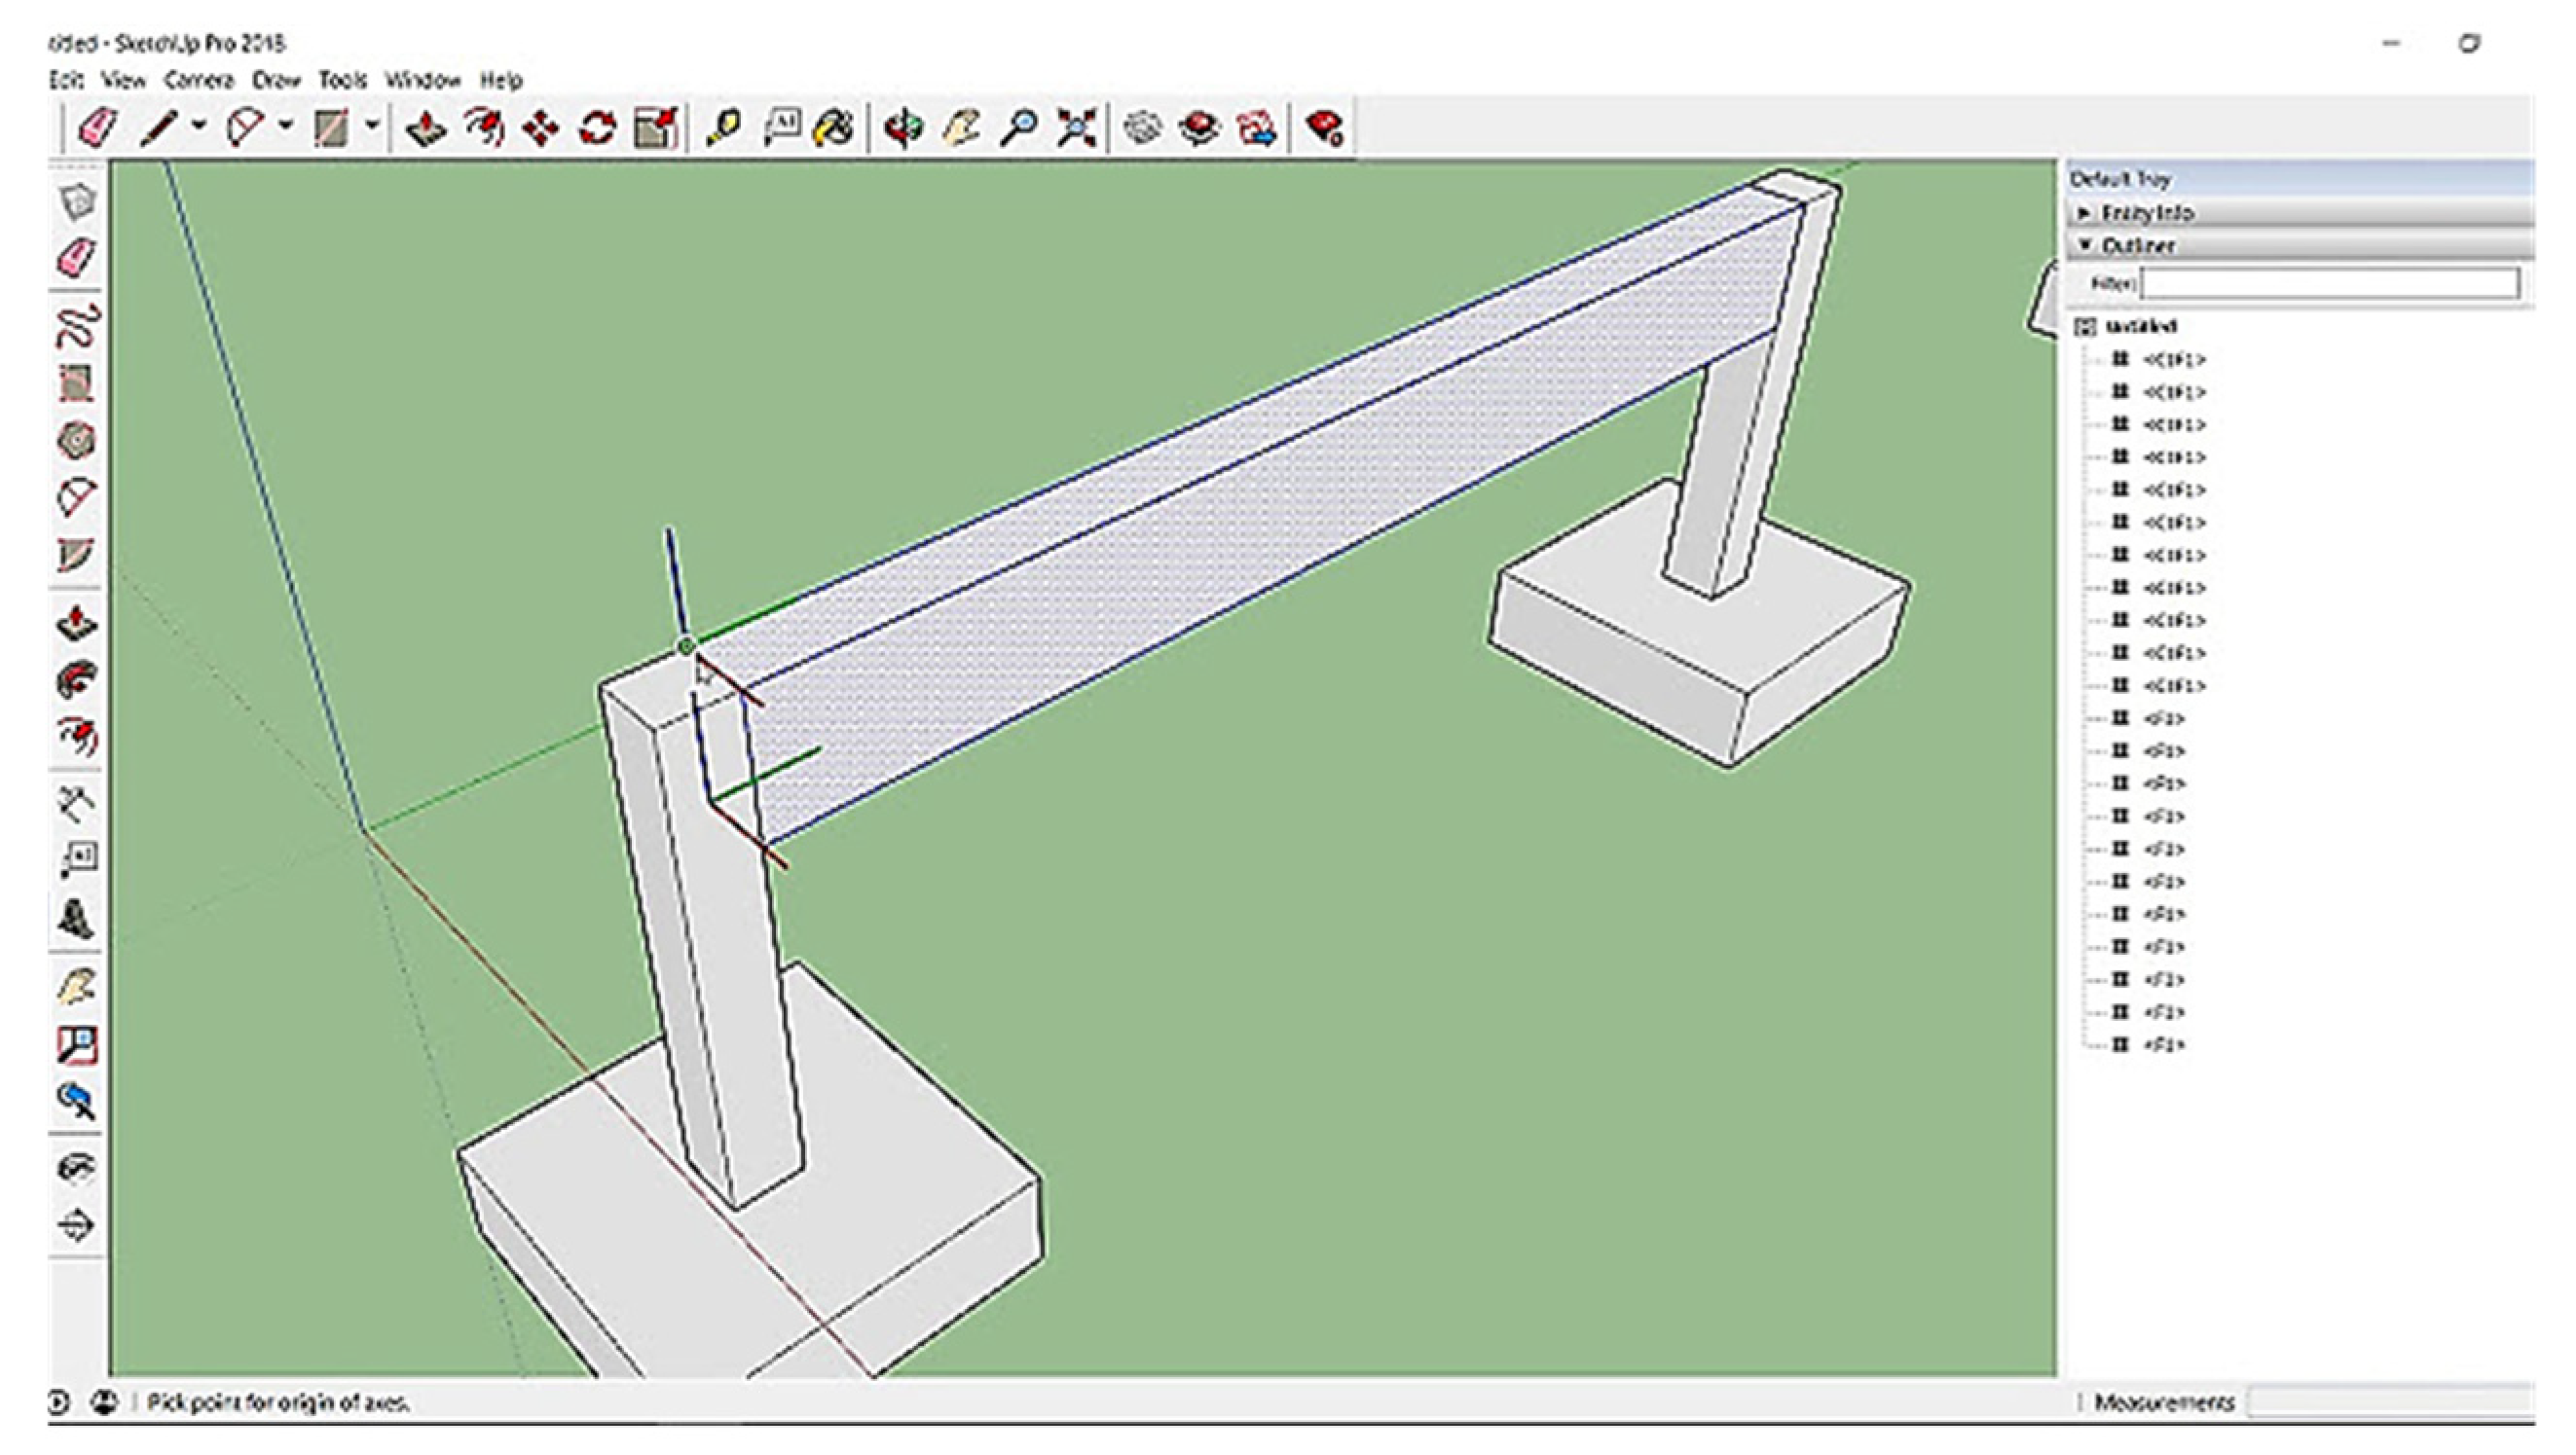
Task: Select the Orbit tool in top toolbar
Action: 904,128
